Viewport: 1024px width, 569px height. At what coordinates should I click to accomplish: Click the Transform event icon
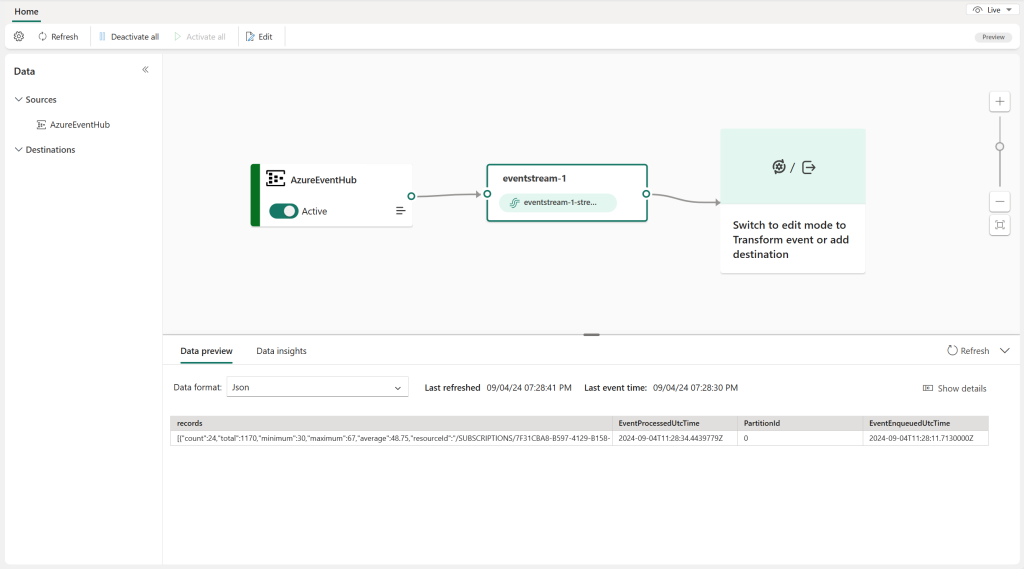(x=778, y=167)
